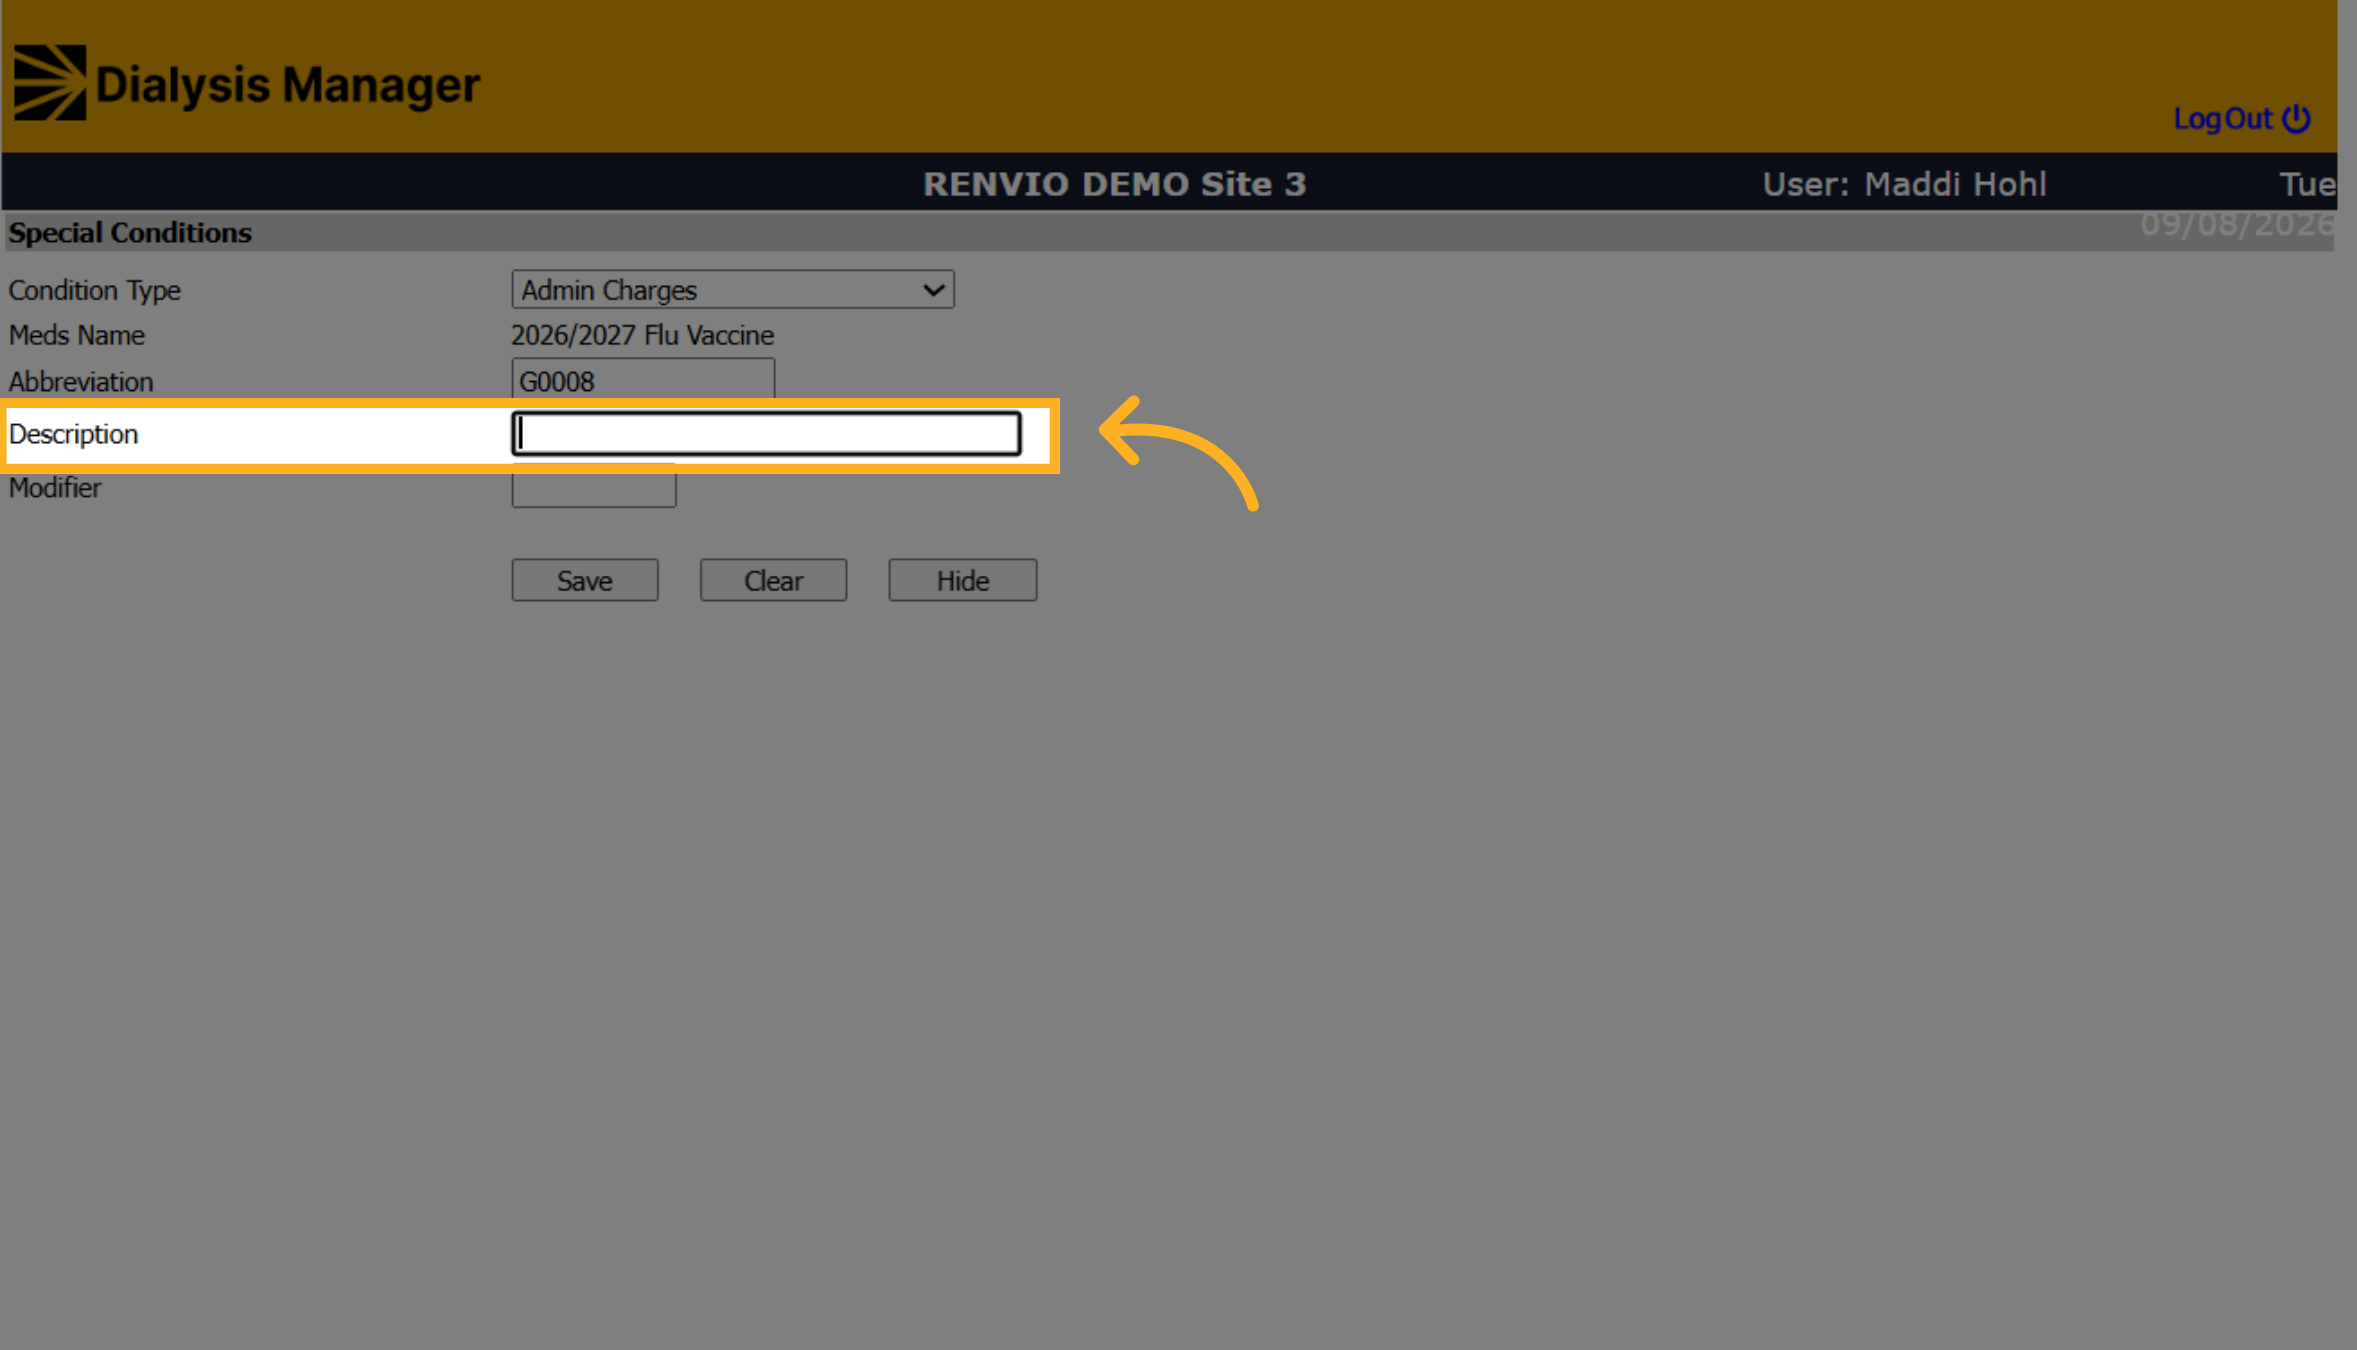Click the "Meds Name" label
The image size is (2357, 1350).
(77, 335)
